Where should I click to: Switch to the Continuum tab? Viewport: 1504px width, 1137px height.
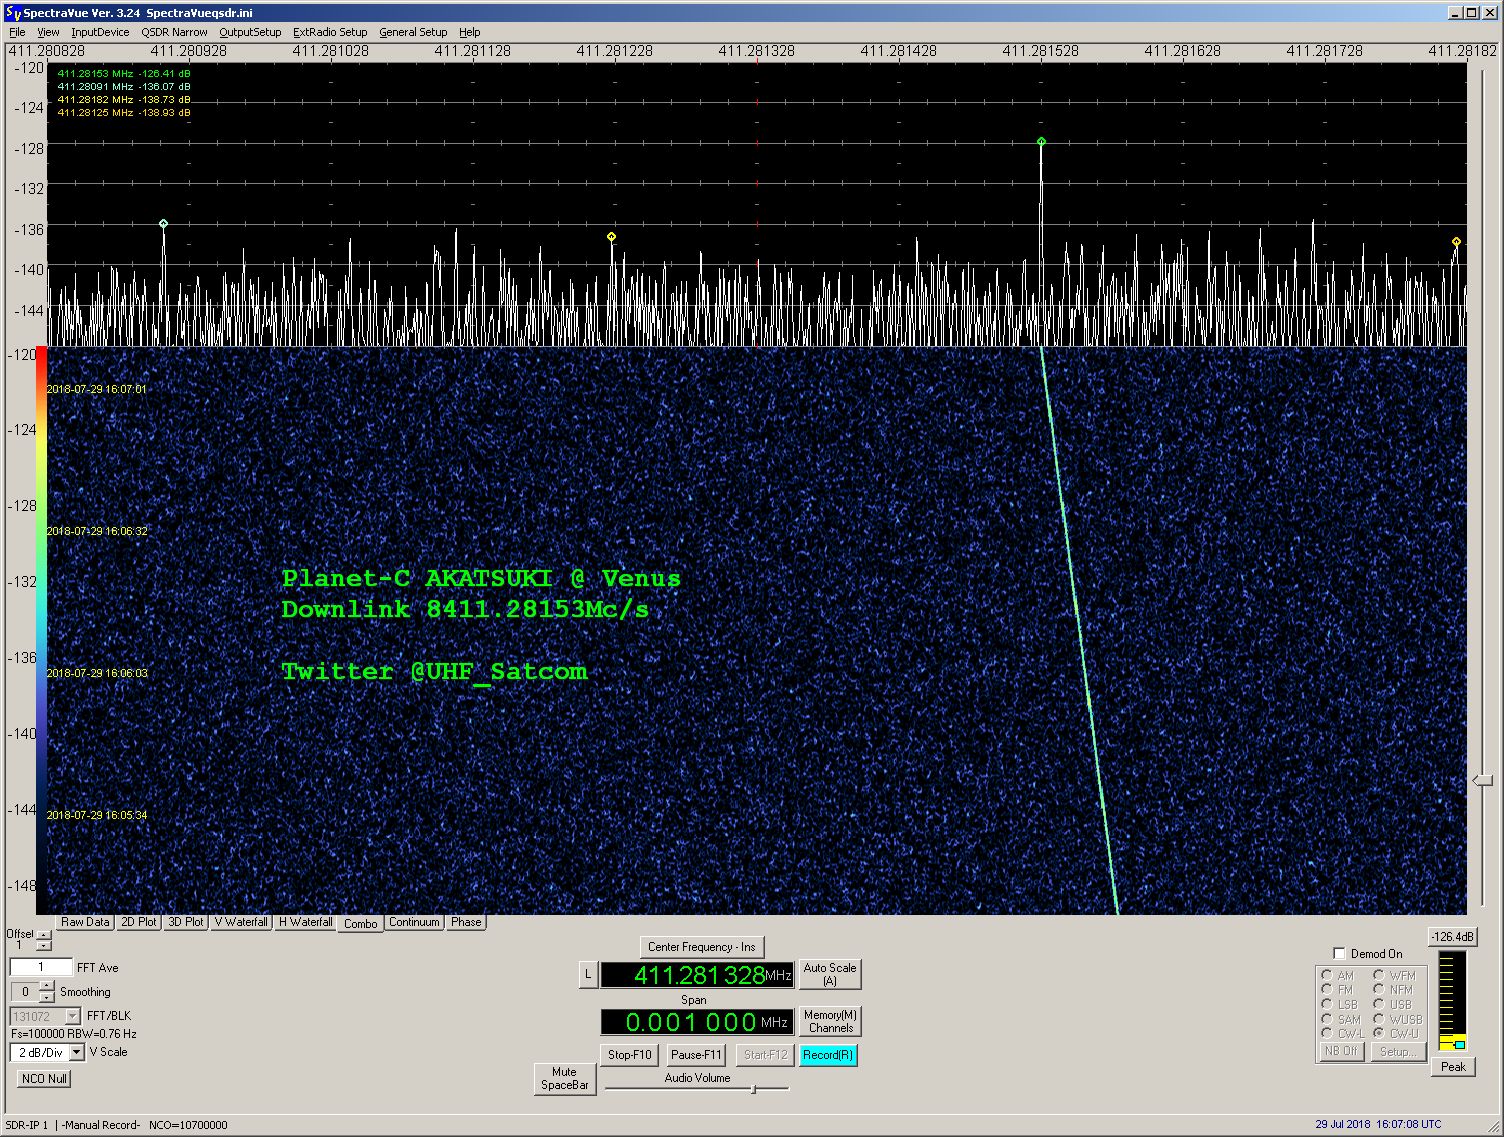point(414,922)
